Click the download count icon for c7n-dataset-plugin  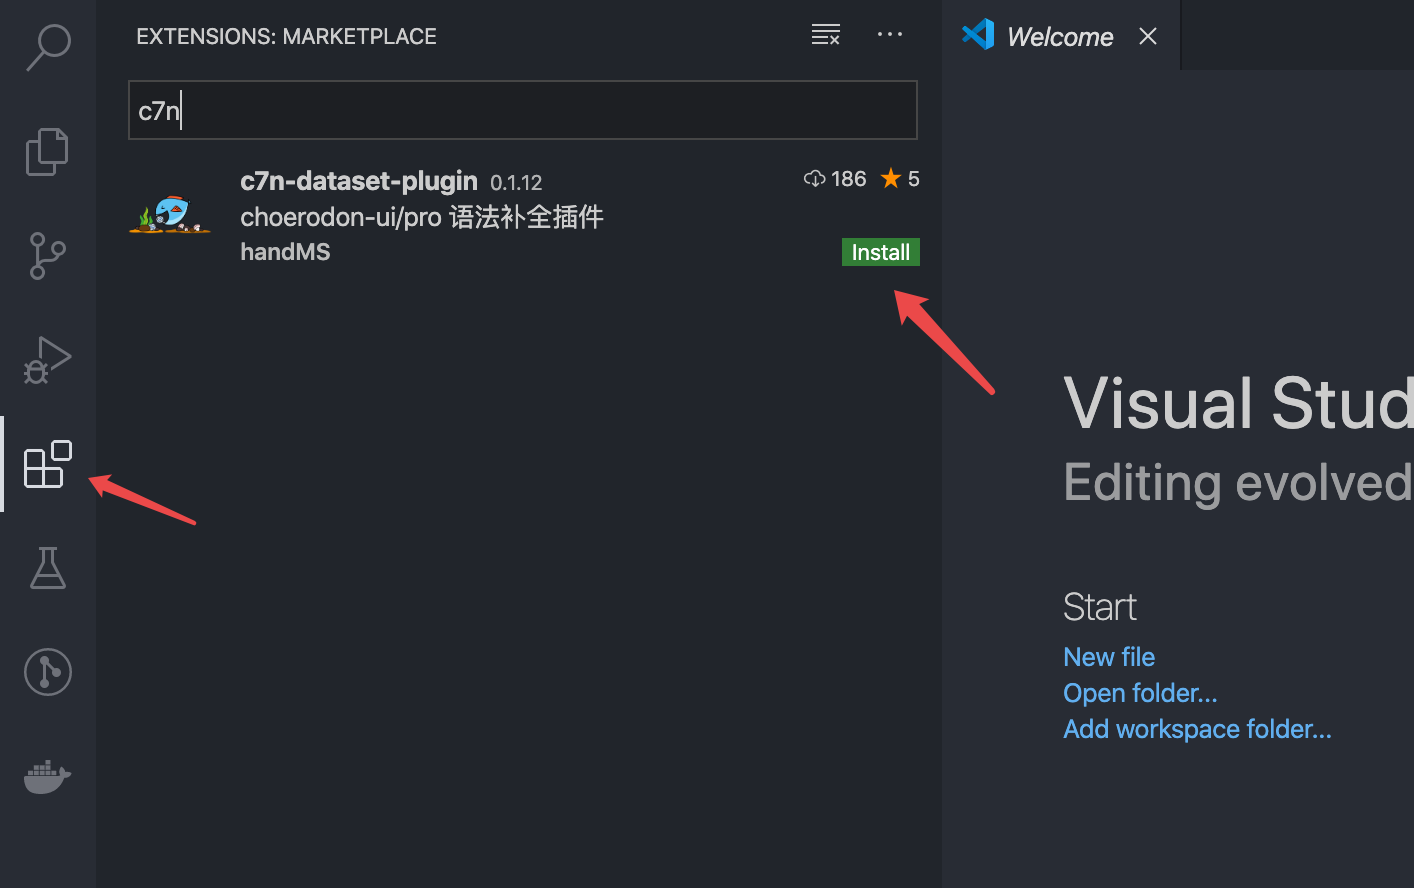coord(814,178)
